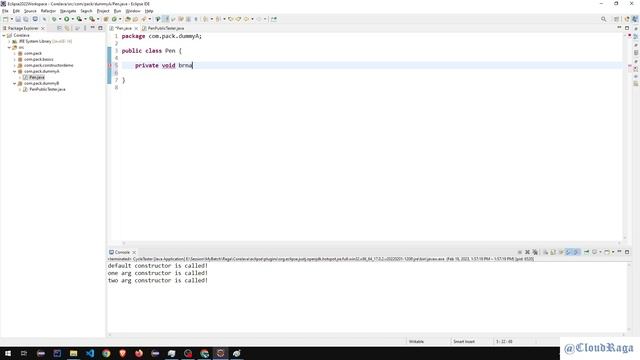Select com.pack.constructordemo in Package Explorer
Image resolution: width=640 pixels, height=360 pixels.
click(x=48, y=65)
